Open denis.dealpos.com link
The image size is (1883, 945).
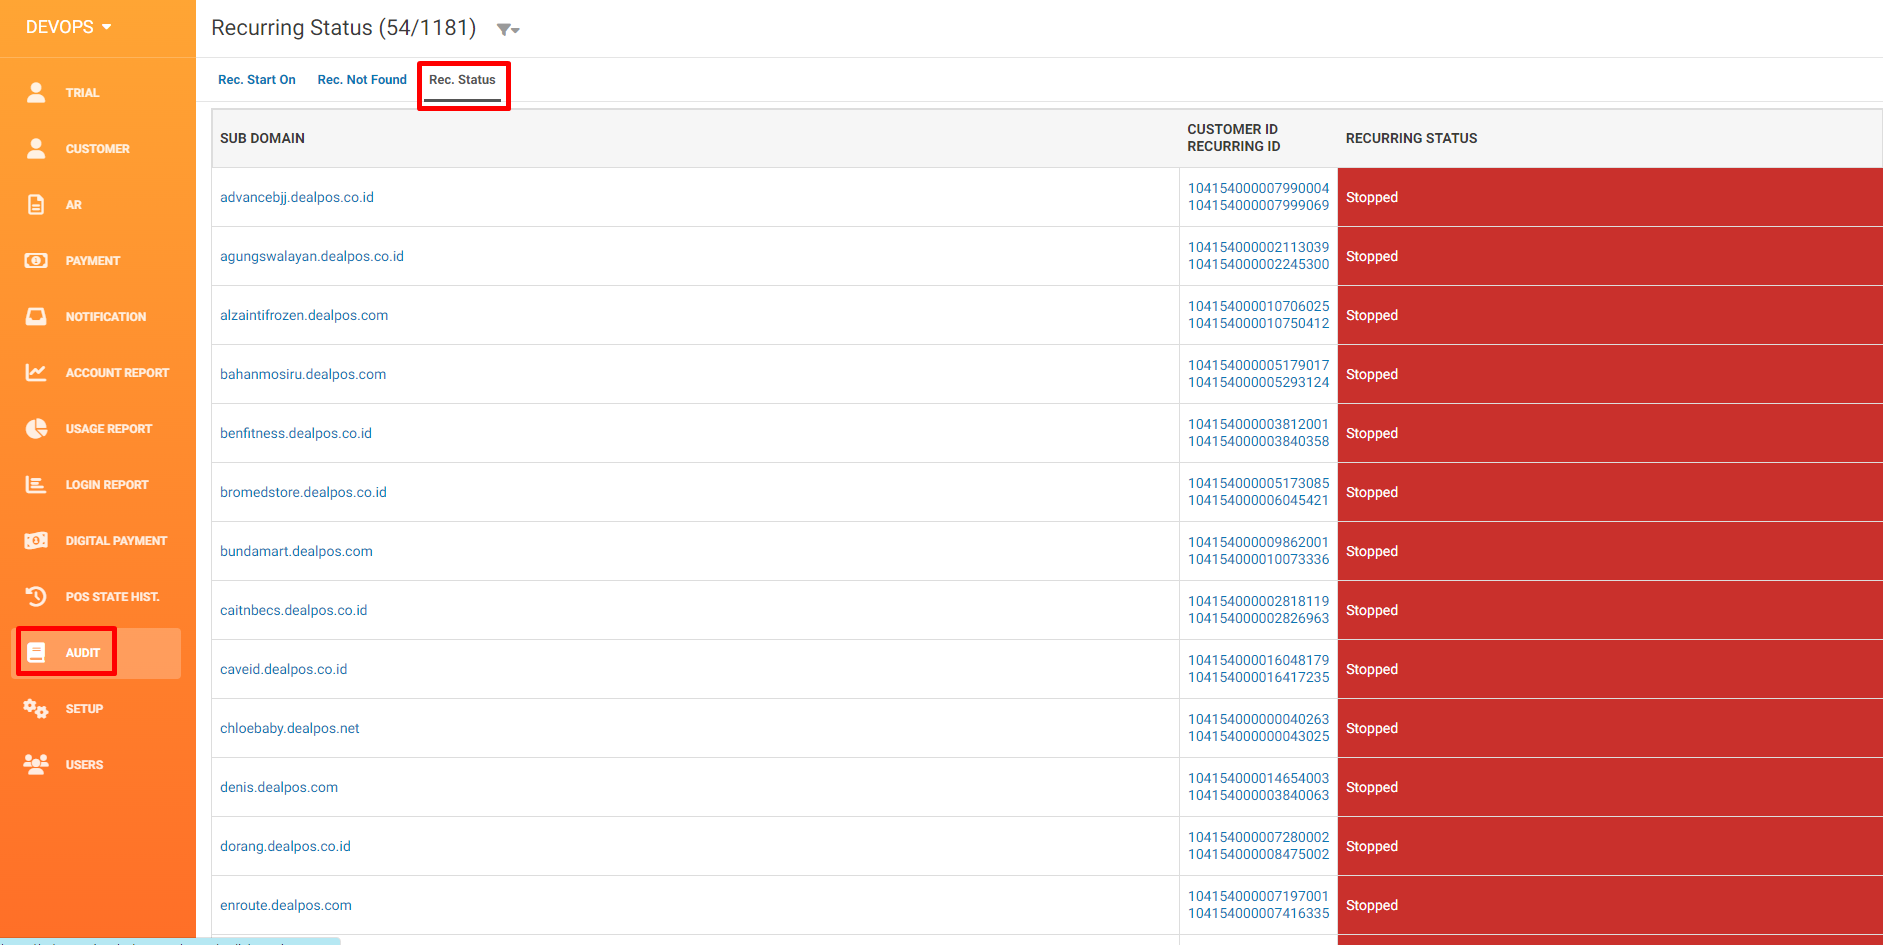pyautogui.click(x=279, y=788)
